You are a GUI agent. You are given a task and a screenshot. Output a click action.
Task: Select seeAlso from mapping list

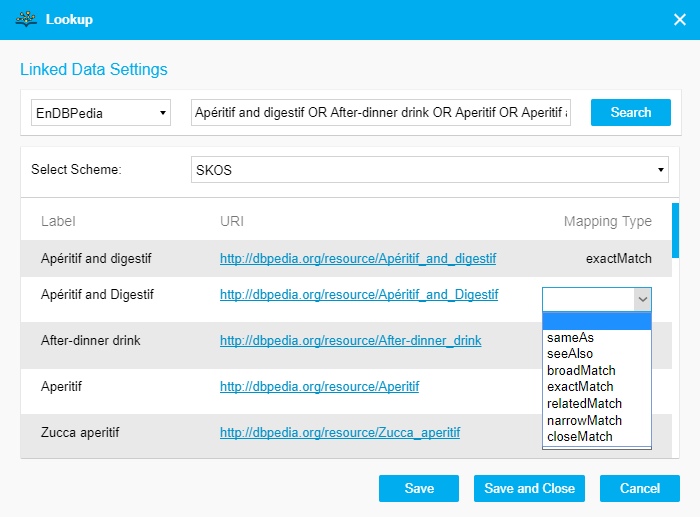tap(571, 354)
